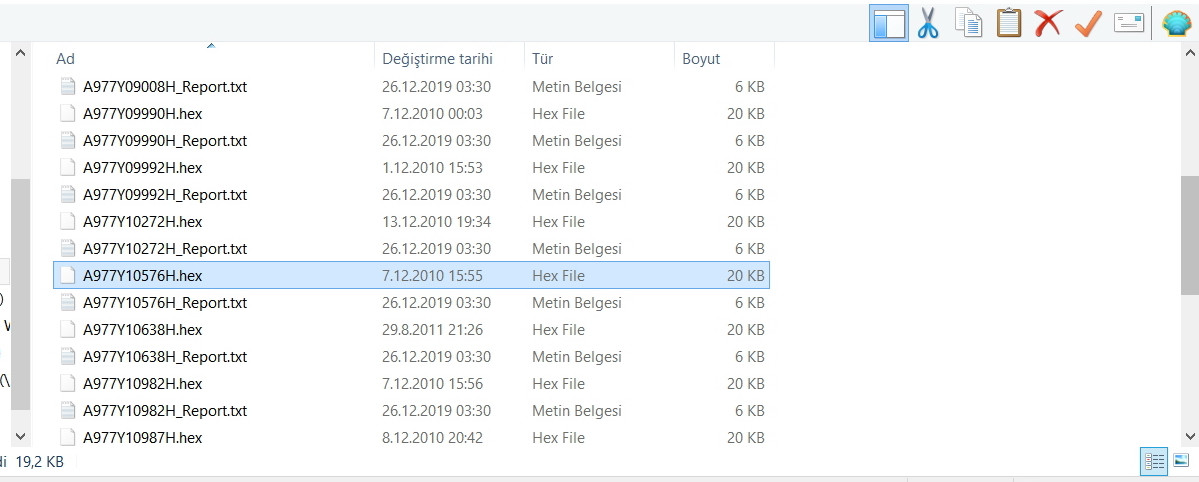Click the red X Delete icon
Screen dimensions: 1199x482
[x=1048, y=23]
